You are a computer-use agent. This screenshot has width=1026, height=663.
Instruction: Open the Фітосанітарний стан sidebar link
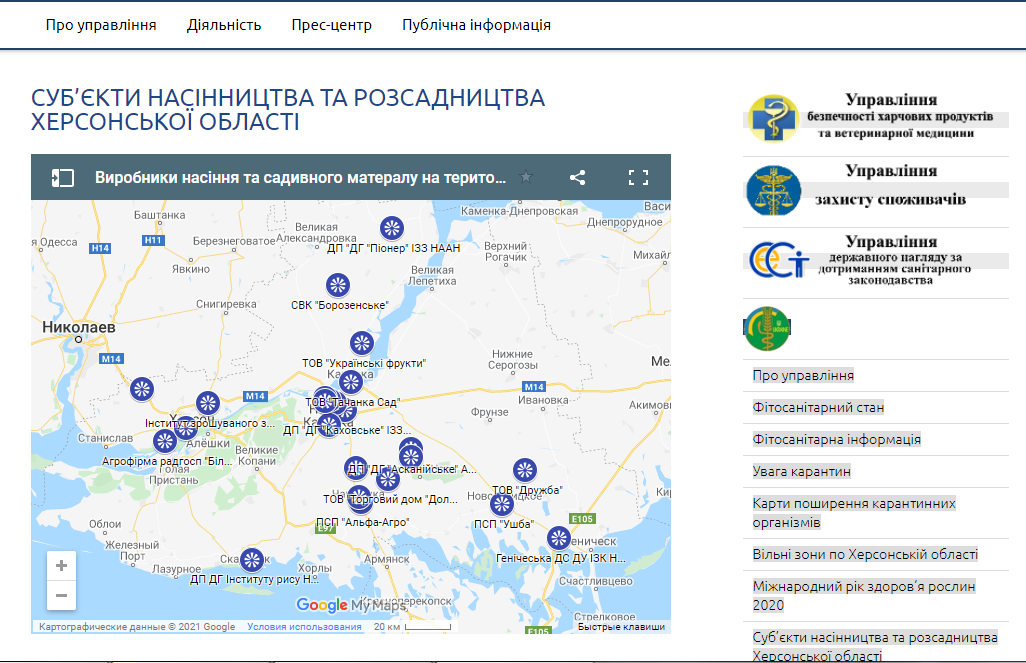click(x=818, y=407)
